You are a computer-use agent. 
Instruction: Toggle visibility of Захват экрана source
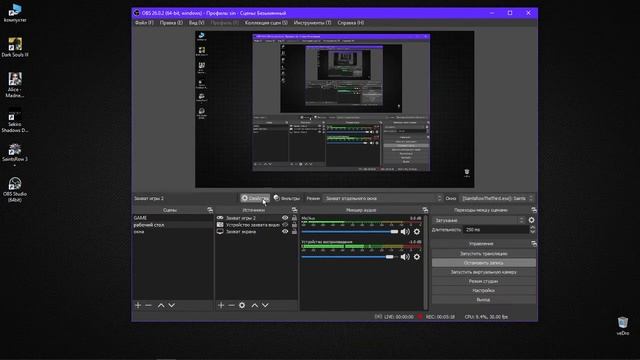tap(285, 231)
